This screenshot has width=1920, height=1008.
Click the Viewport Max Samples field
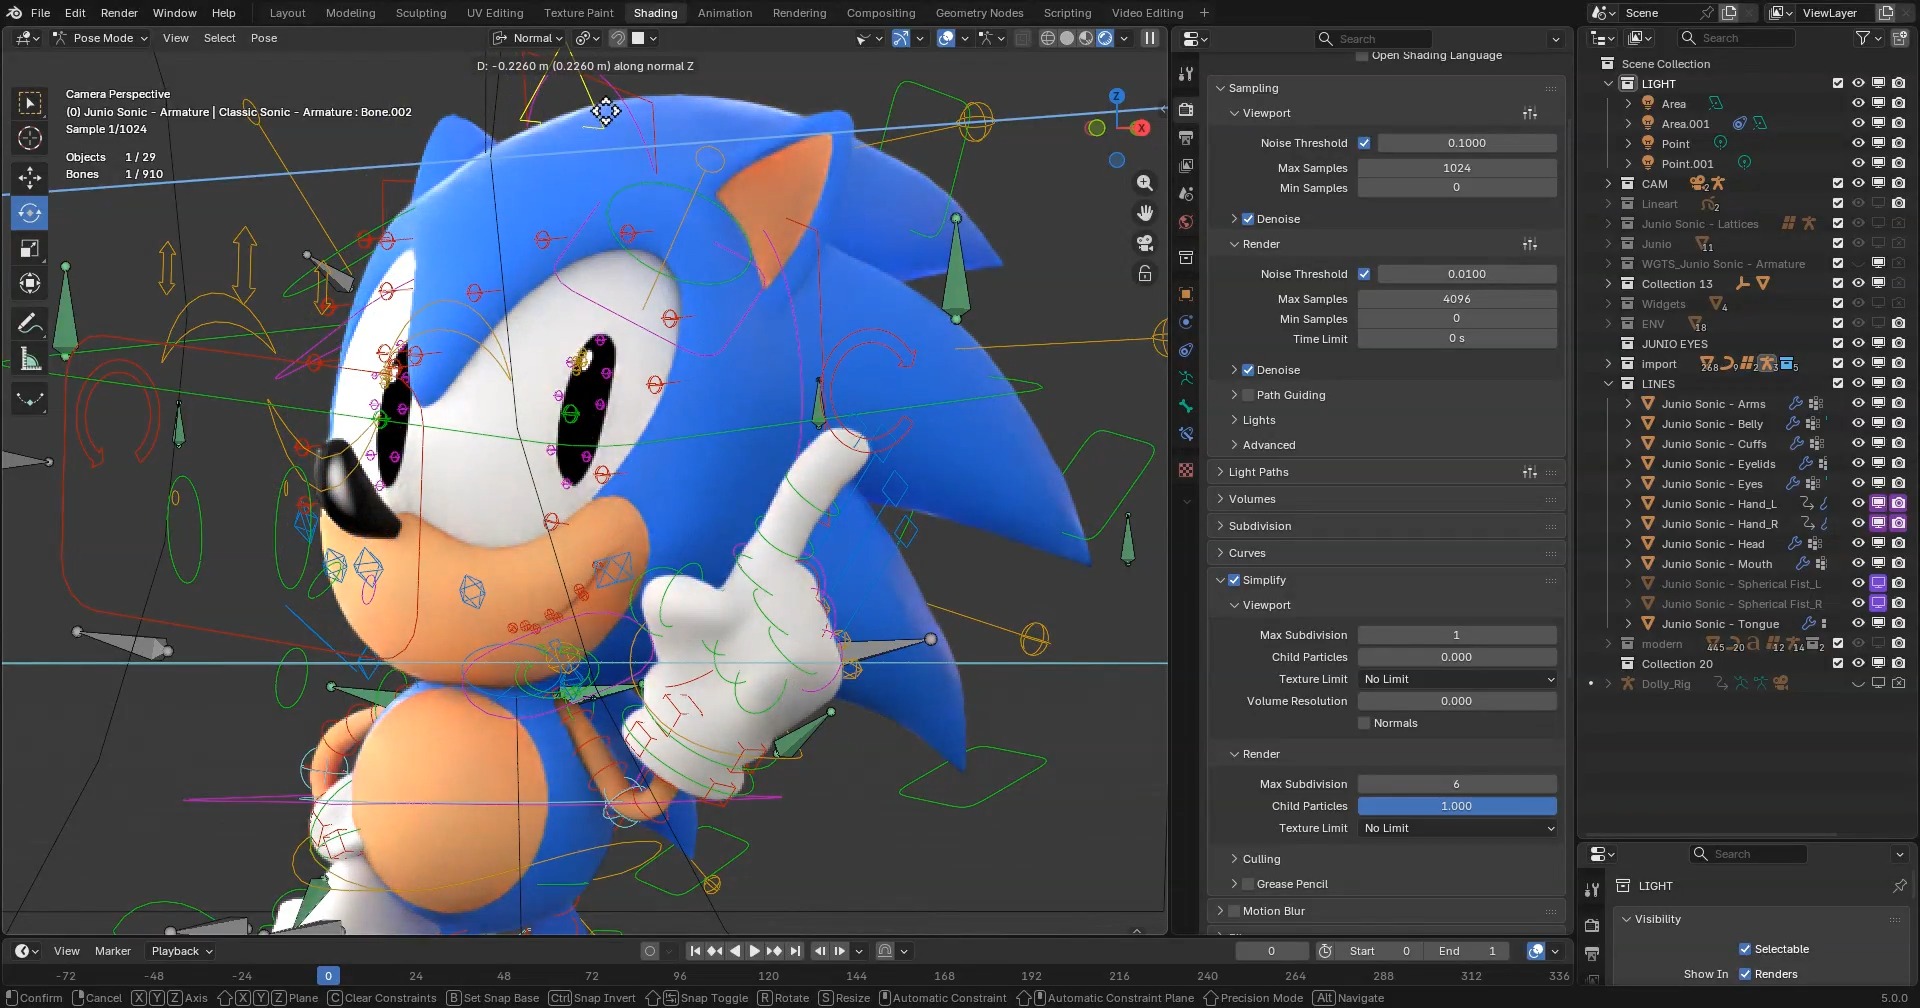[x=1457, y=168]
